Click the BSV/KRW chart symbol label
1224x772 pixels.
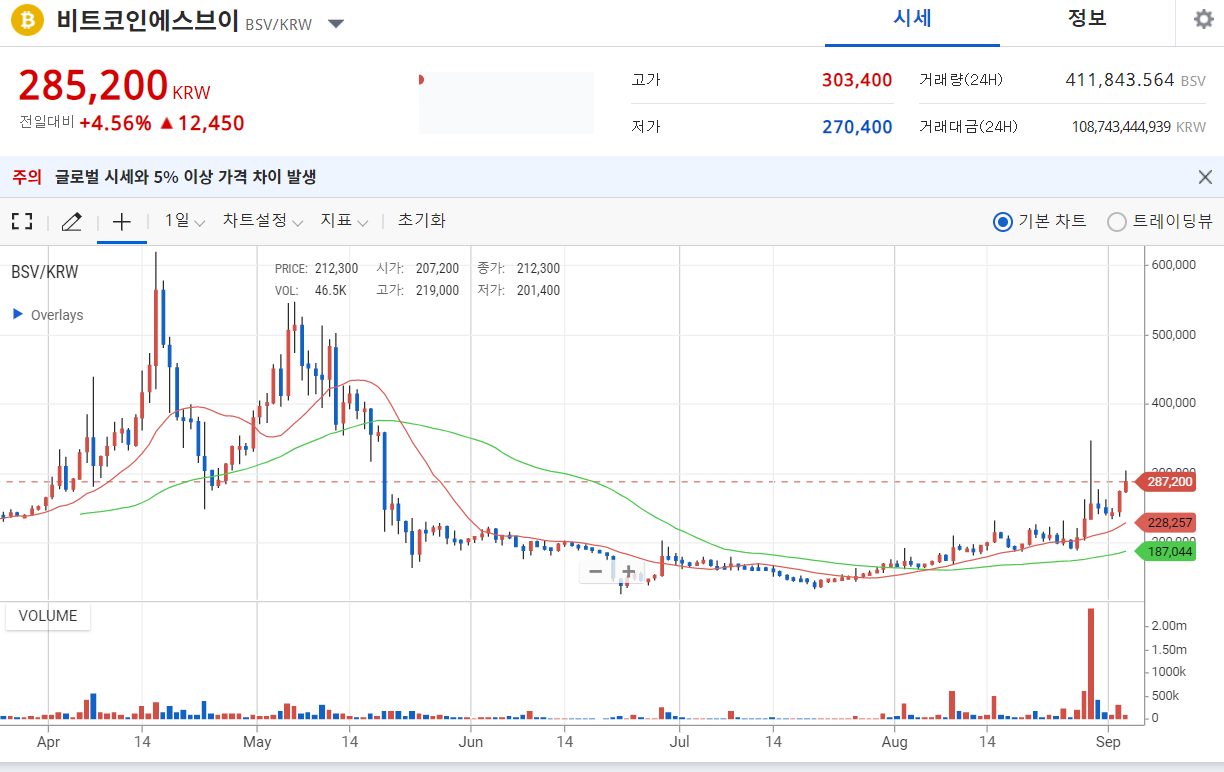[x=45, y=271]
